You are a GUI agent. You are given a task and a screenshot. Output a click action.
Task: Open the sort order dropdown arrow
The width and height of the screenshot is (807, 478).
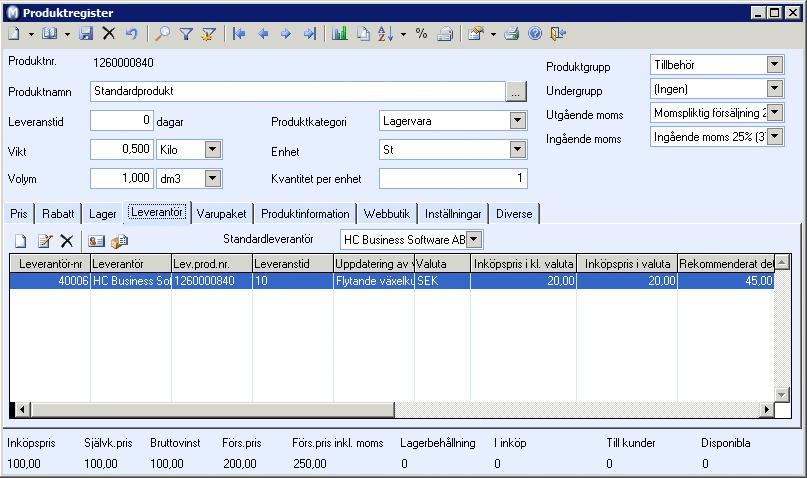click(x=403, y=34)
